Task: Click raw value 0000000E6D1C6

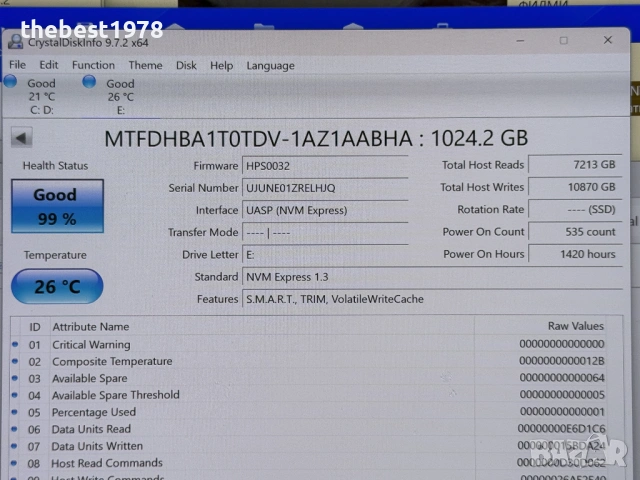Action: tap(562, 429)
